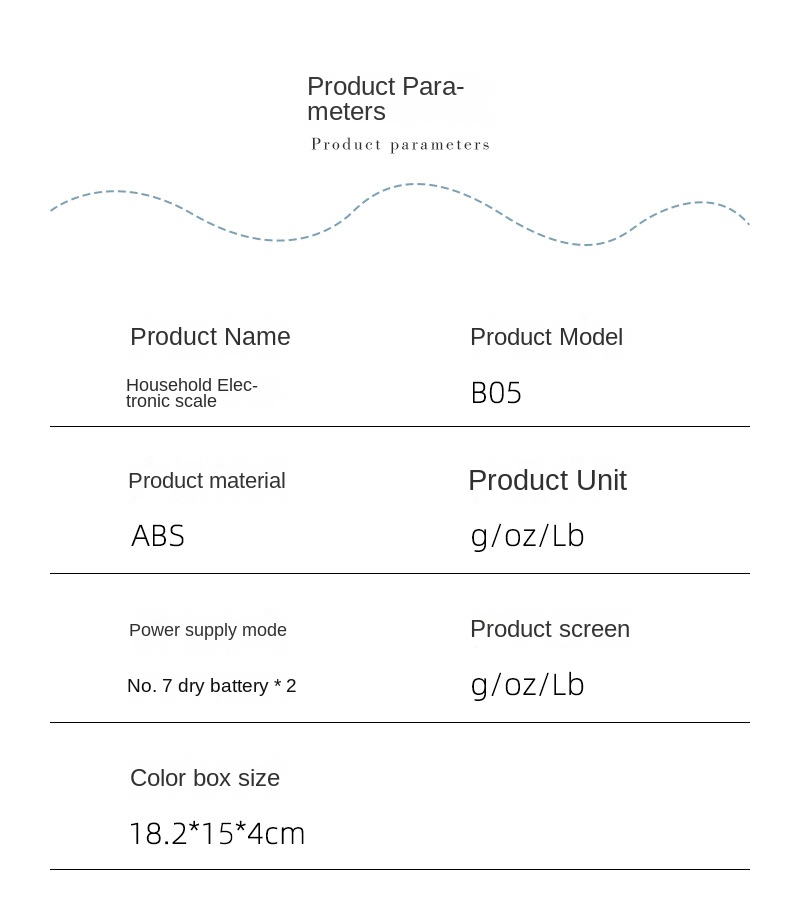The width and height of the screenshot is (800, 901).
Task: Click the "No. 7 dry battery * 2" text
Action: pos(211,686)
